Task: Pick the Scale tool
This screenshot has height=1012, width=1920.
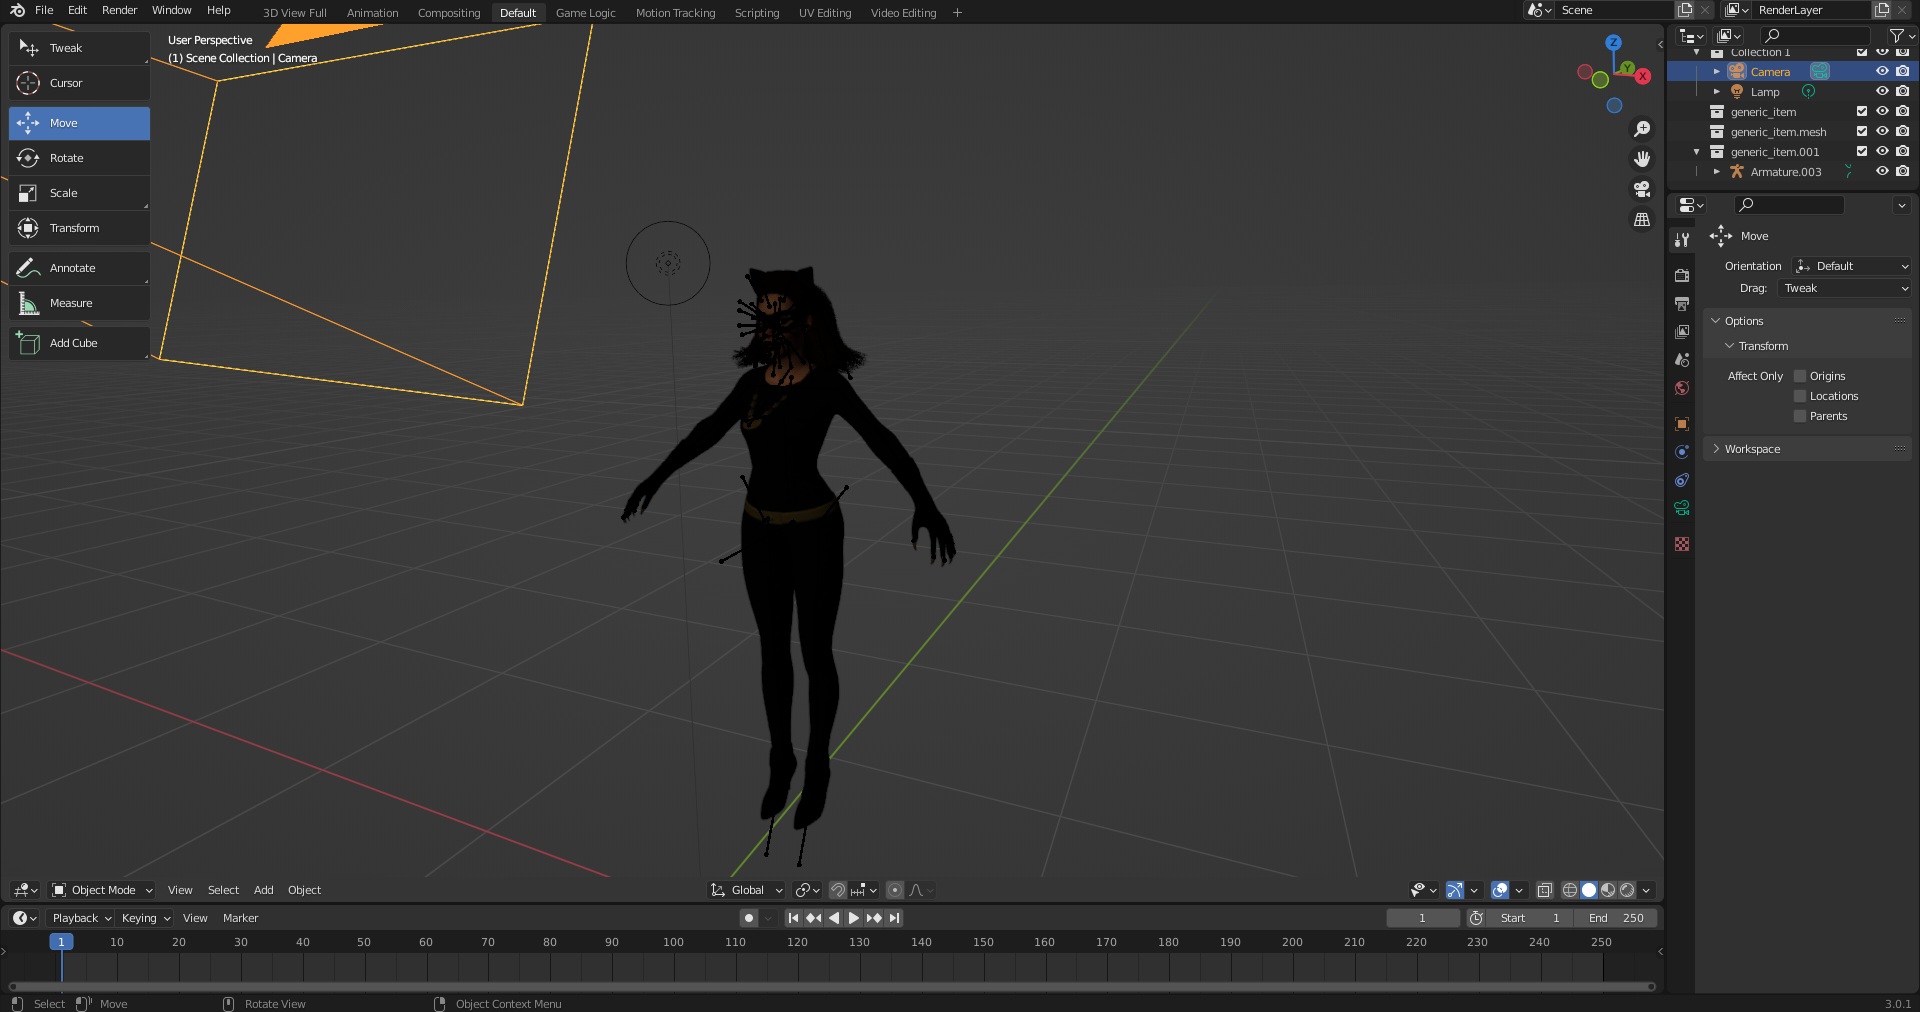Action: [x=79, y=193]
